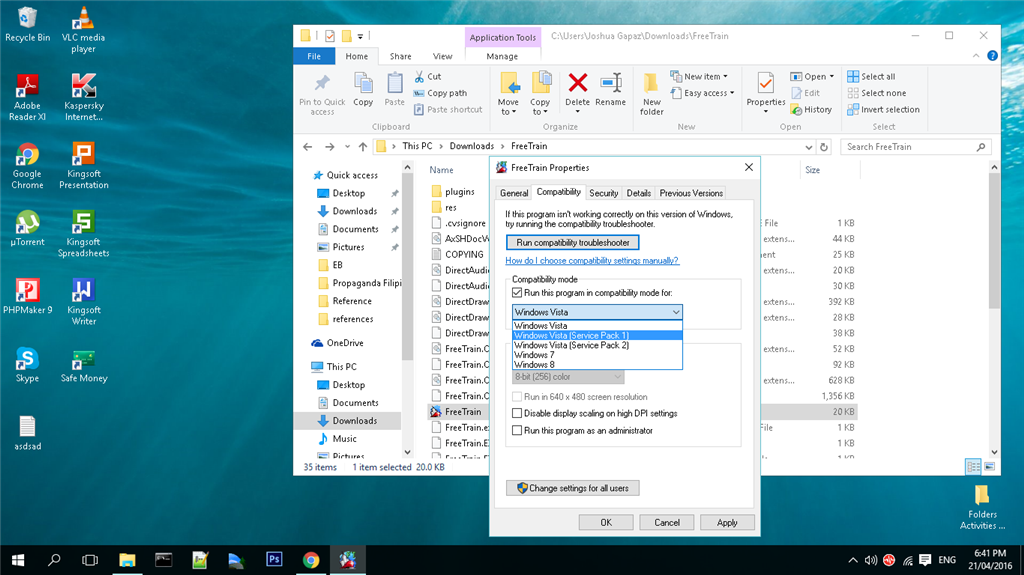This screenshot has height=575, width=1024.
Task: Click Downloads in the breadcrumb path
Action: click(472, 146)
